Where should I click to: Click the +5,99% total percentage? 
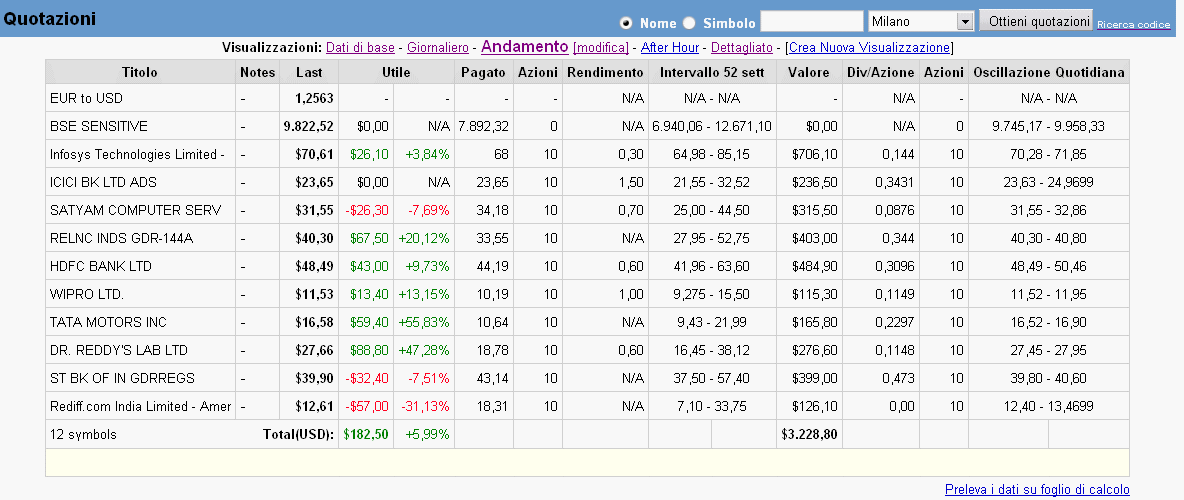pyautogui.click(x=427, y=434)
